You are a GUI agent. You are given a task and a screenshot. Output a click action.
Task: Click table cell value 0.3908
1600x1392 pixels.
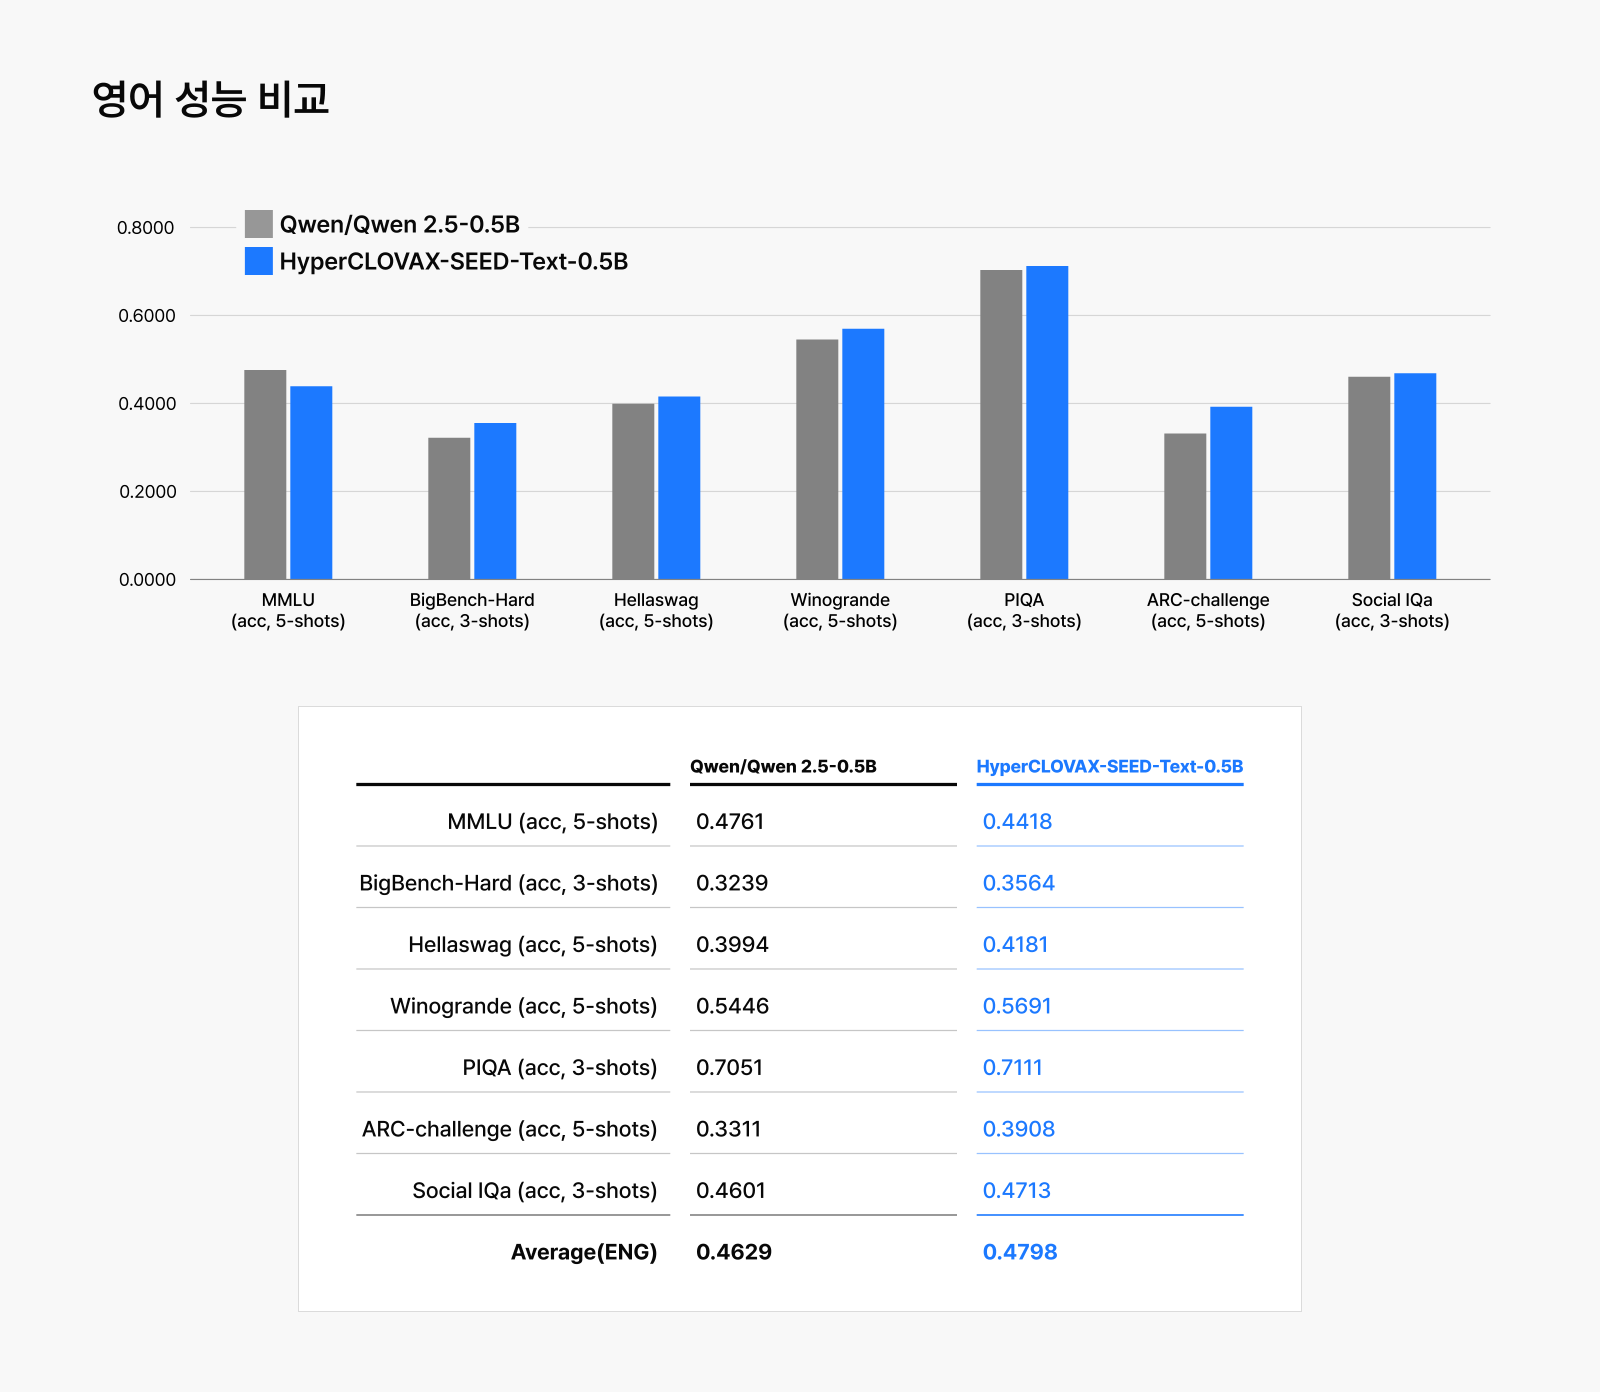(1018, 1130)
